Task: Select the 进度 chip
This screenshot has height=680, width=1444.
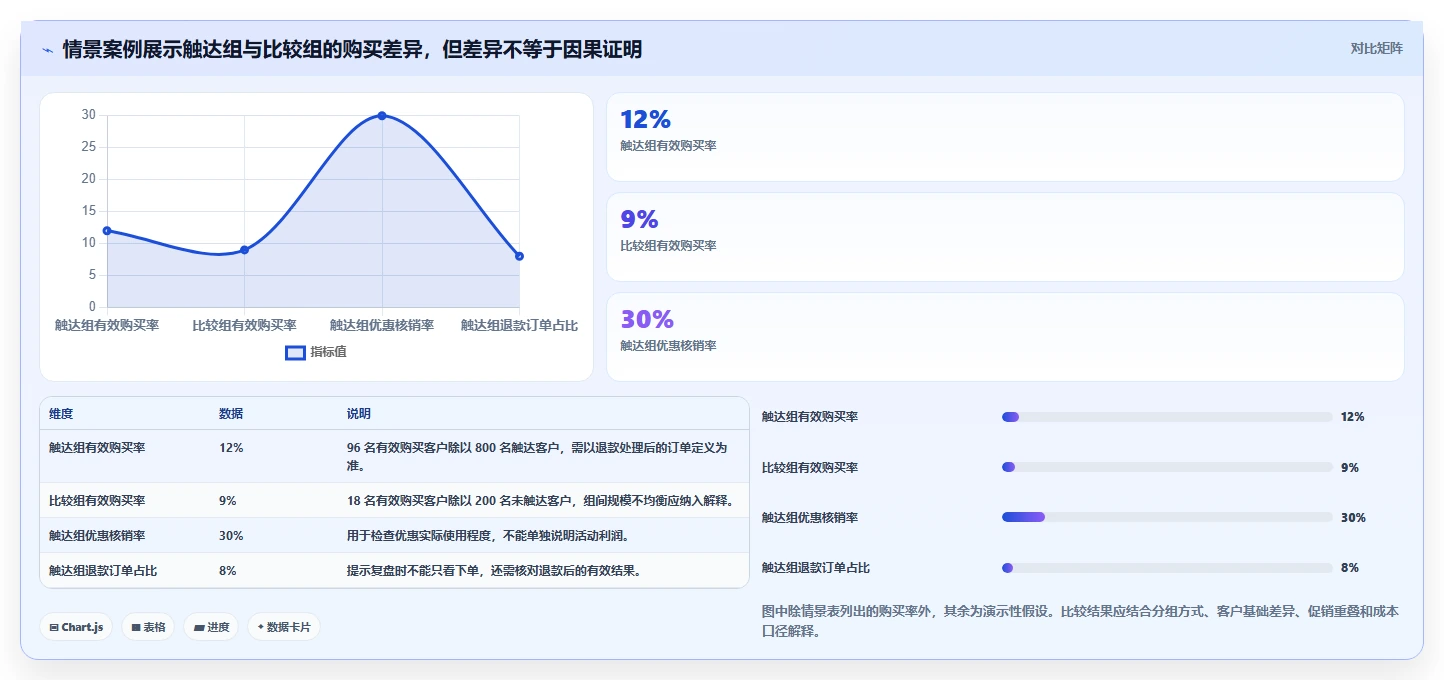Action: [x=211, y=627]
